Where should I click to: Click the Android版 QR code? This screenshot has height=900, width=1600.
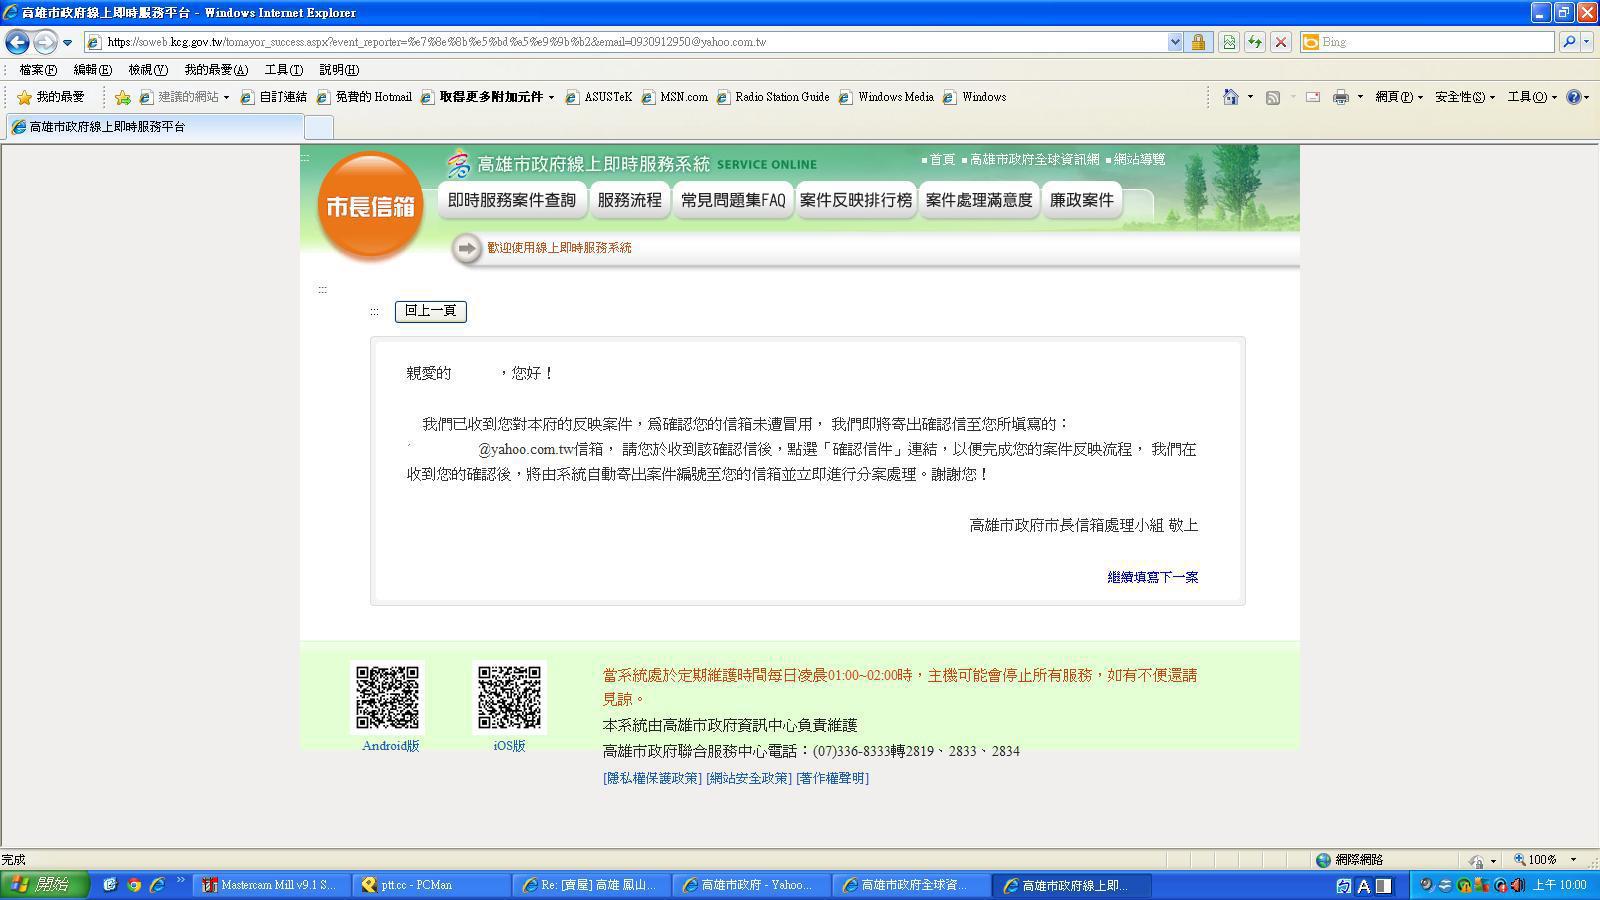[388, 698]
